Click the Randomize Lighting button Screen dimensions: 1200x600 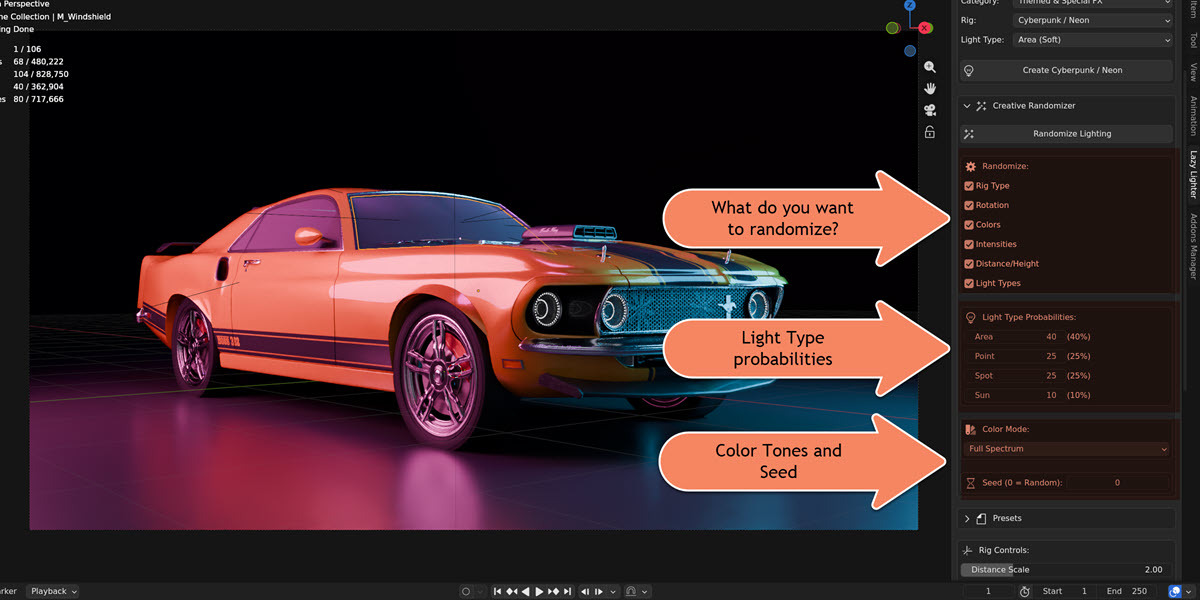pyautogui.click(x=1067, y=133)
